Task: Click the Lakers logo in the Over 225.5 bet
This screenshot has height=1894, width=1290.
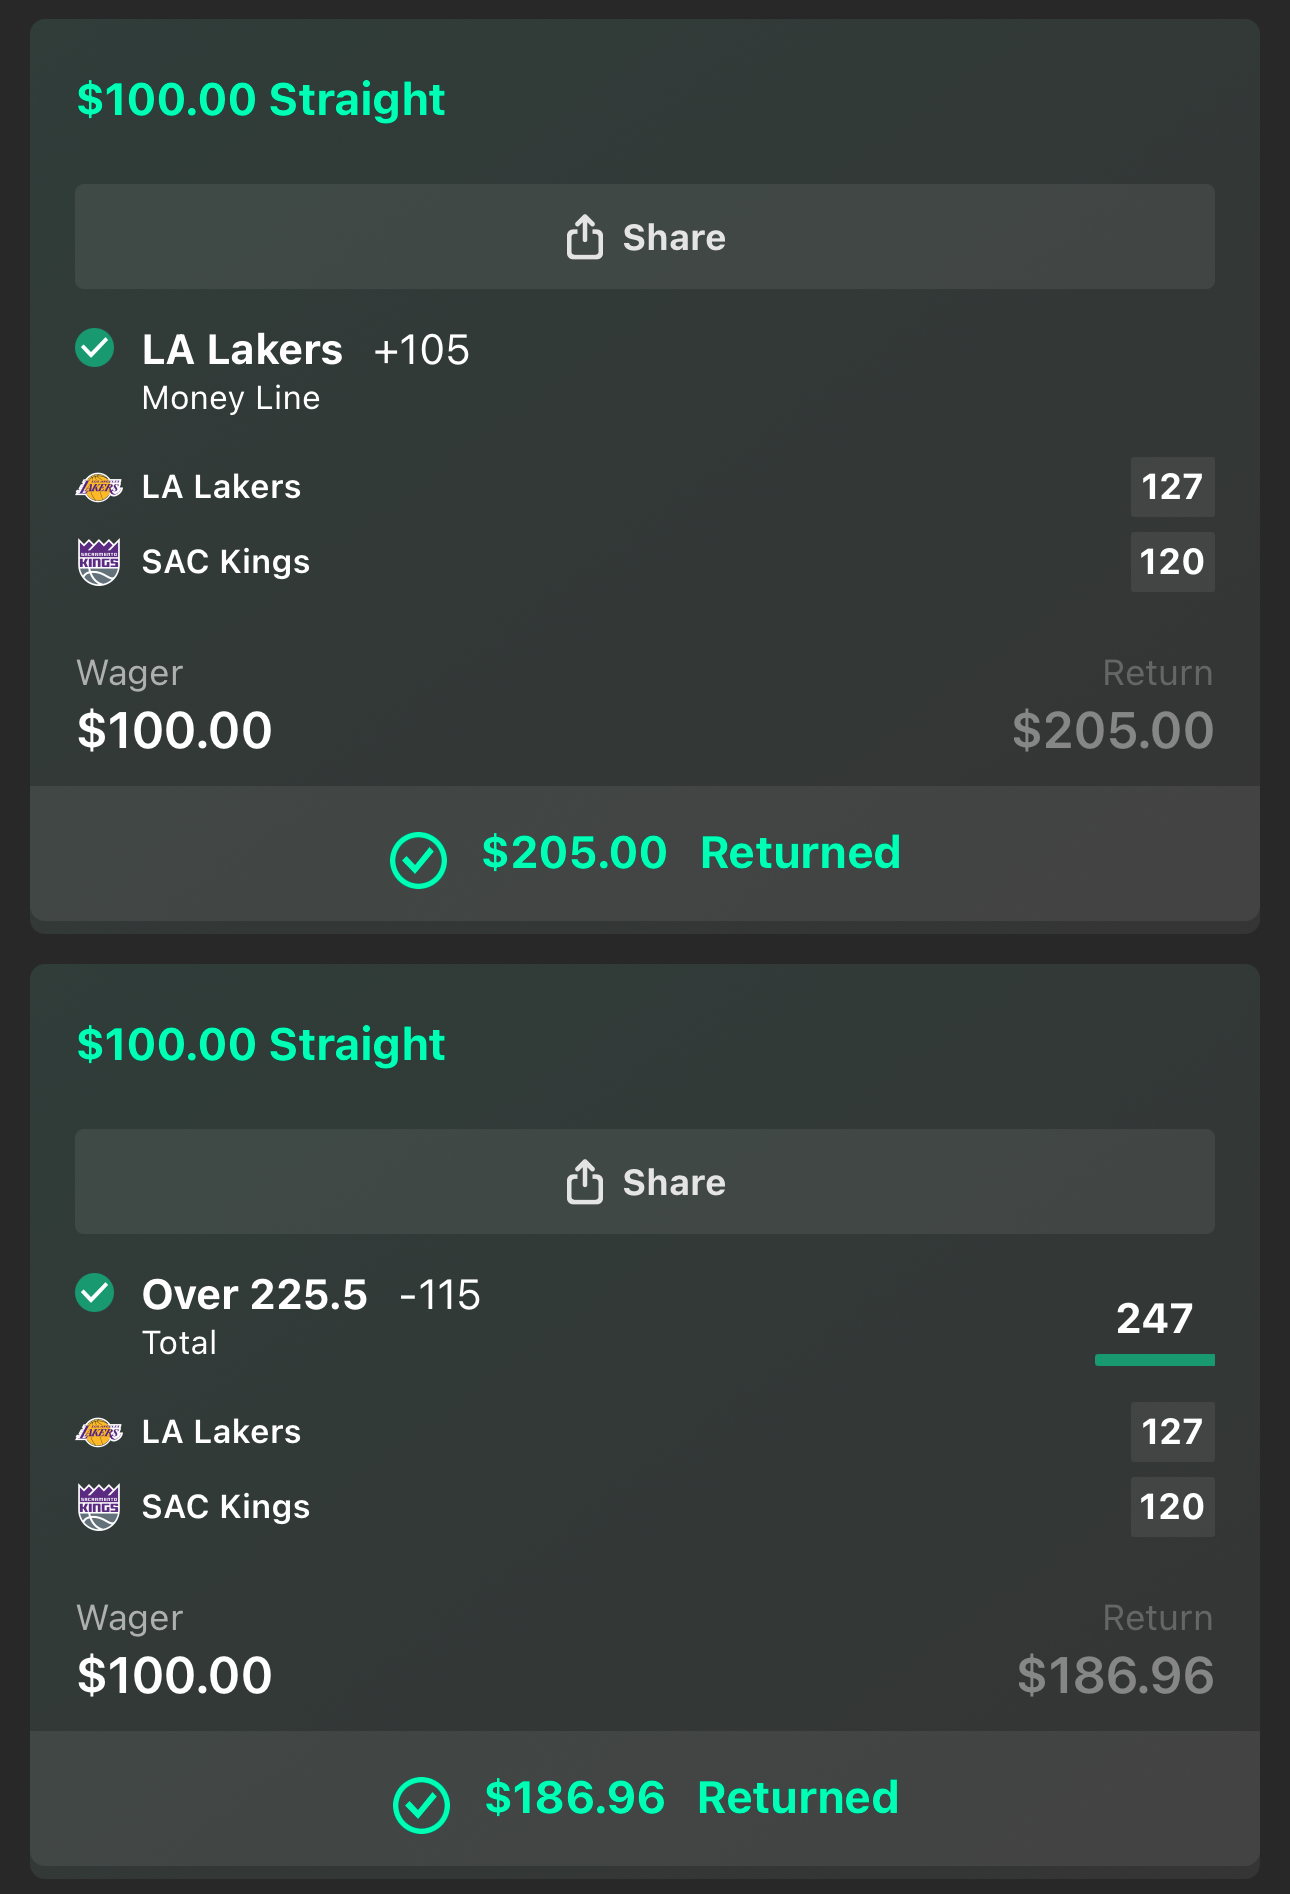Action: point(99,1432)
